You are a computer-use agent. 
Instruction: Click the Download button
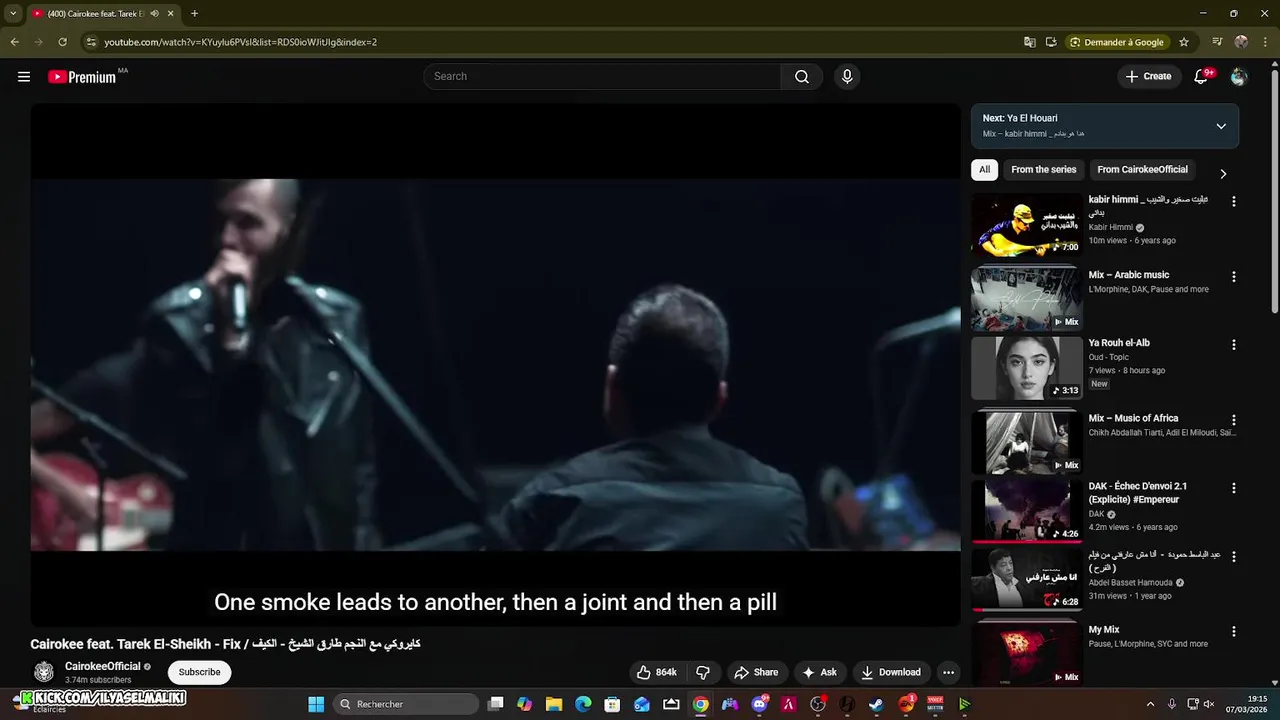890,672
